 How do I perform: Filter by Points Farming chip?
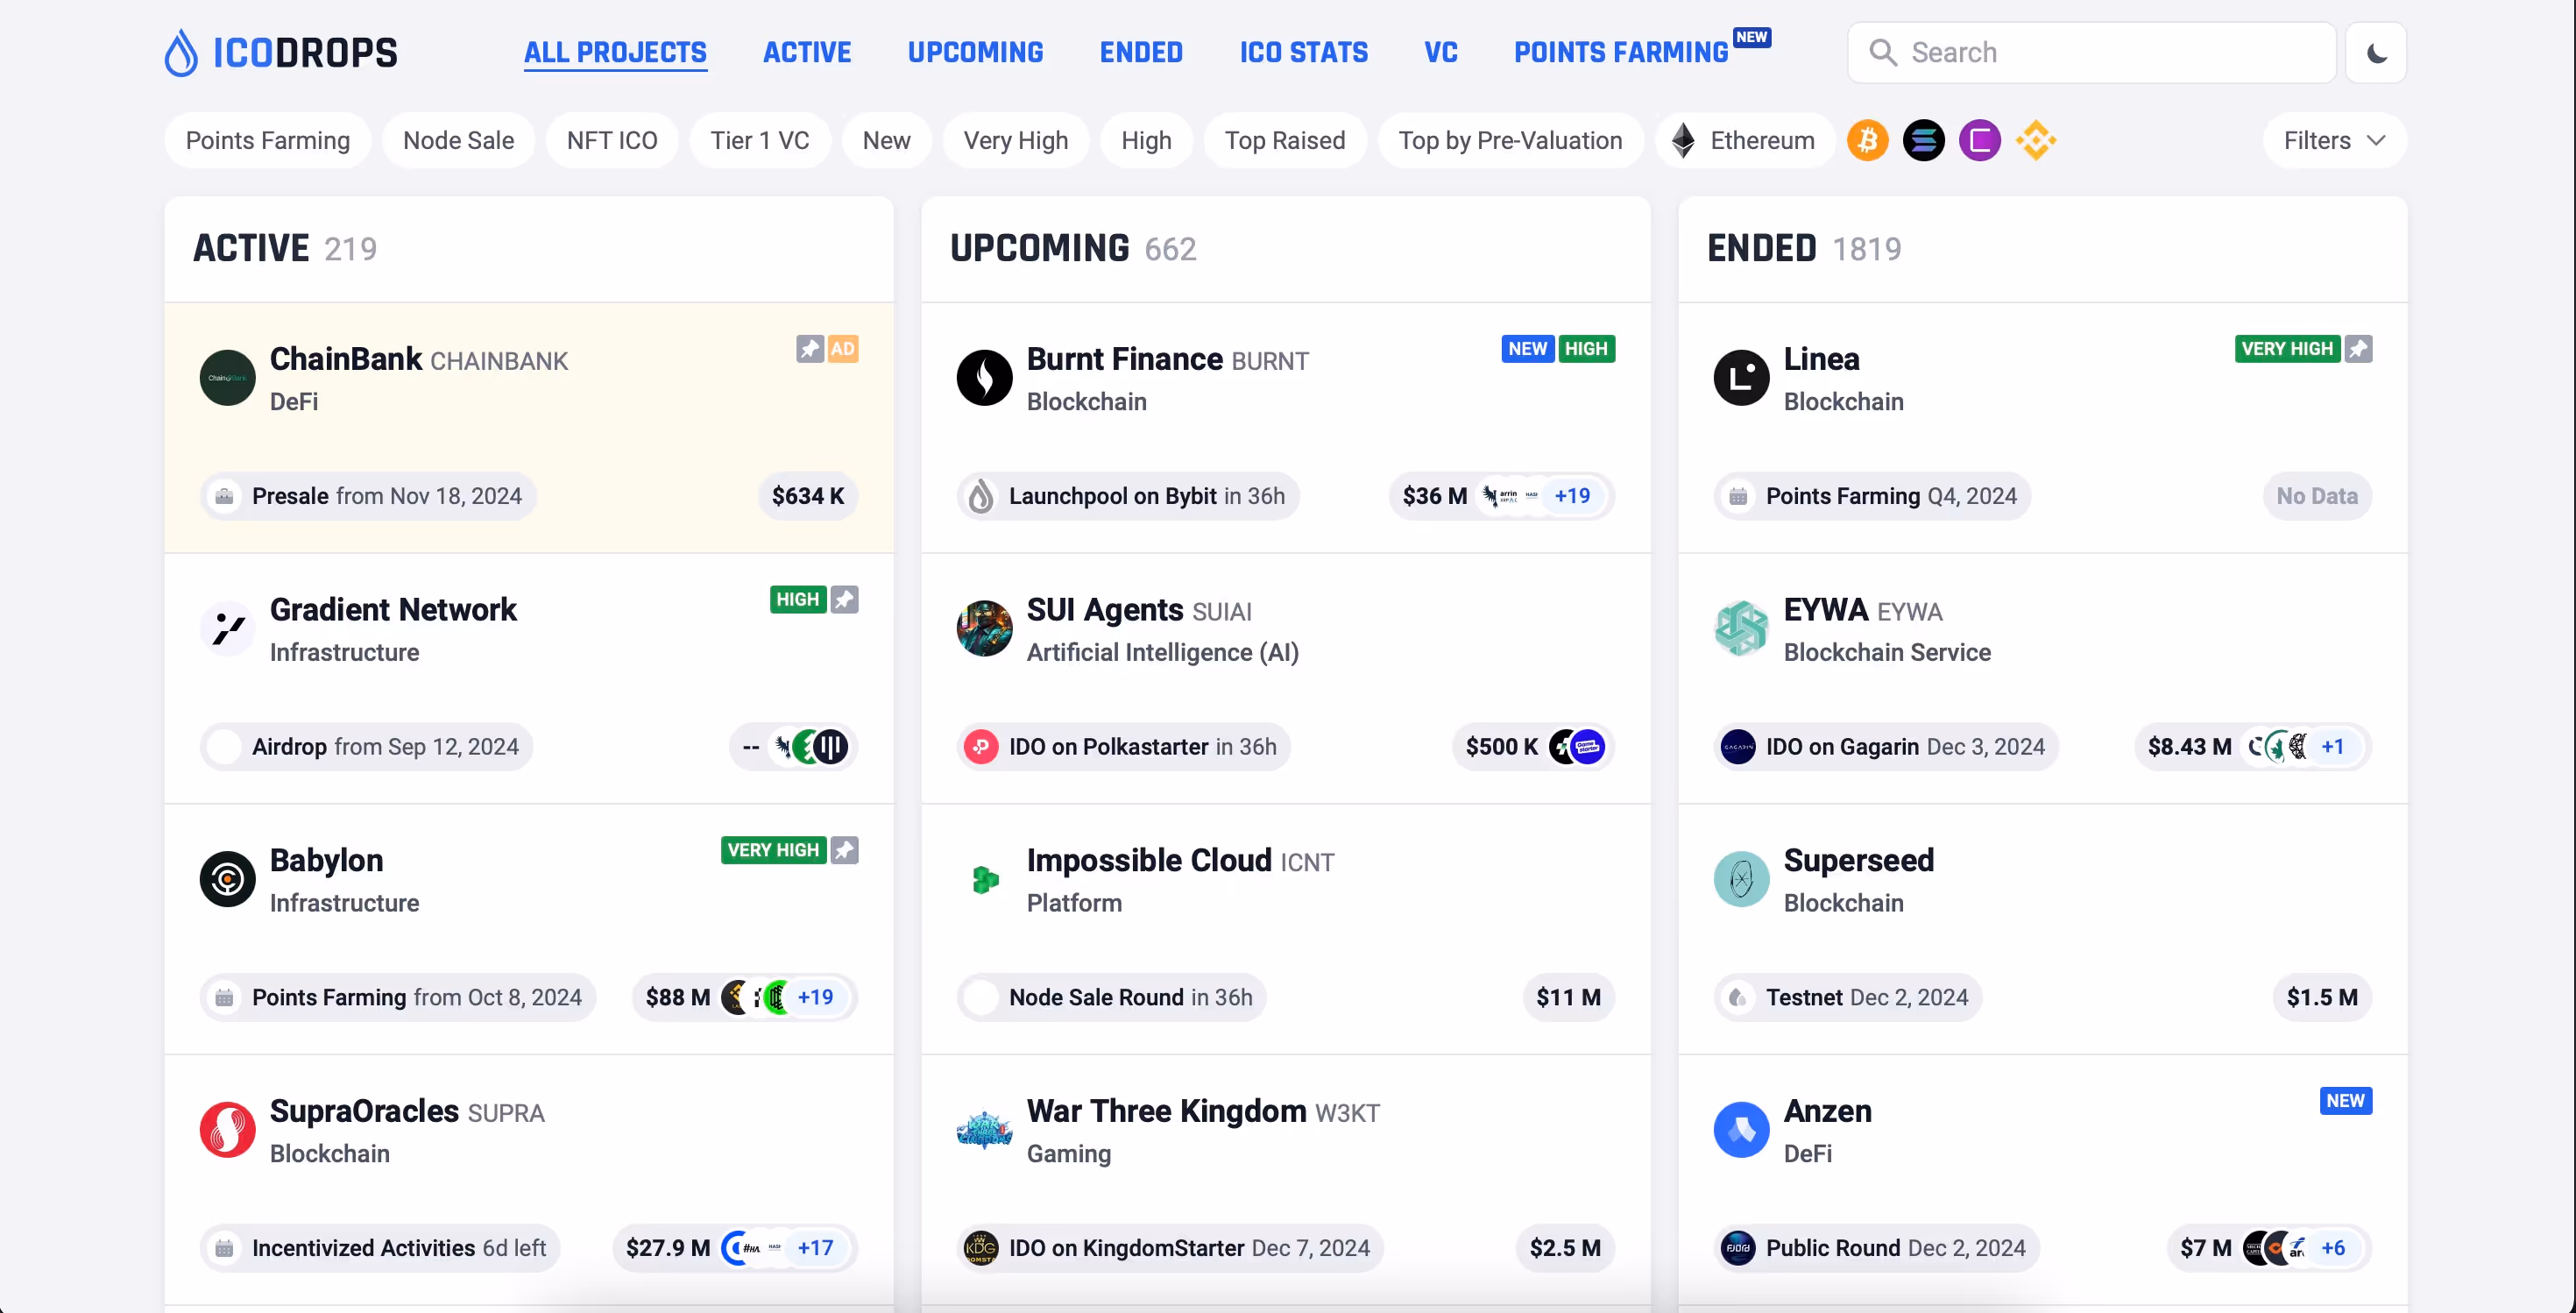click(x=268, y=140)
